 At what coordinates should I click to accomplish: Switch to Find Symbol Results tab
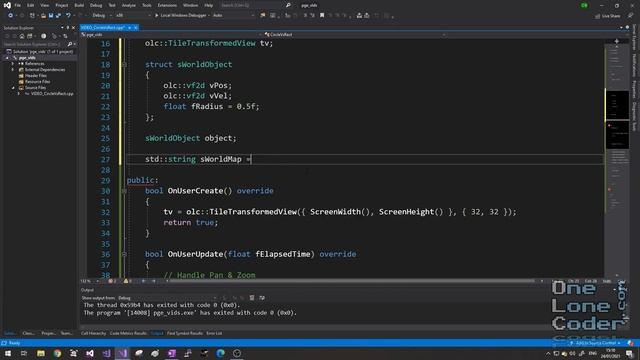(x=185, y=333)
